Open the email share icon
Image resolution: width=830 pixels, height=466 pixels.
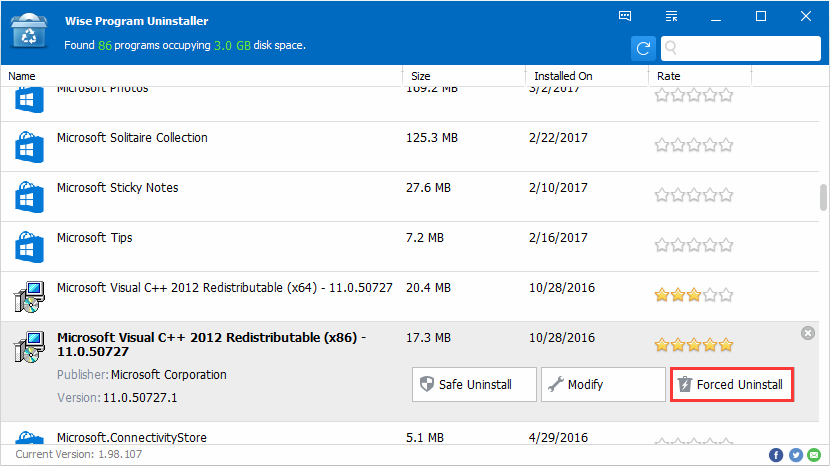[814, 454]
